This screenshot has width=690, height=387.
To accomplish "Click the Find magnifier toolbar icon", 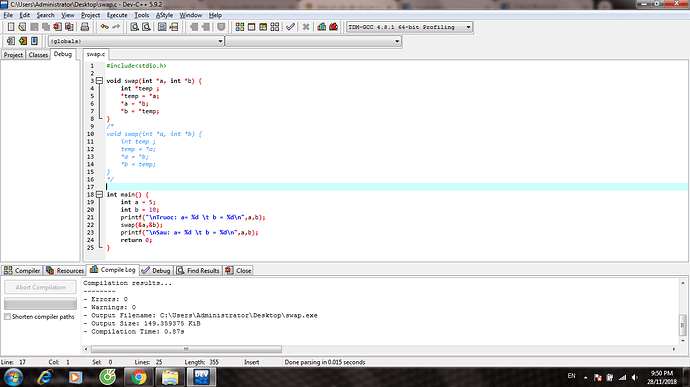I will pyautogui.click(x=134, y=27).
